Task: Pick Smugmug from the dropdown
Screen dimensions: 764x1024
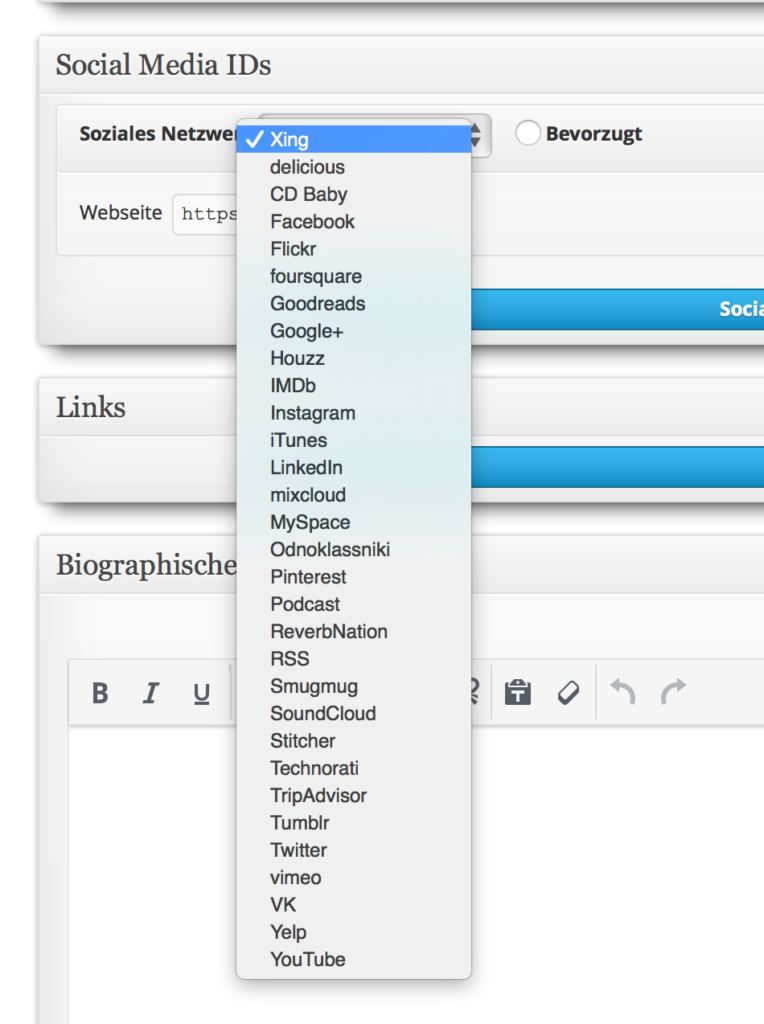Action: click(353, 686)
